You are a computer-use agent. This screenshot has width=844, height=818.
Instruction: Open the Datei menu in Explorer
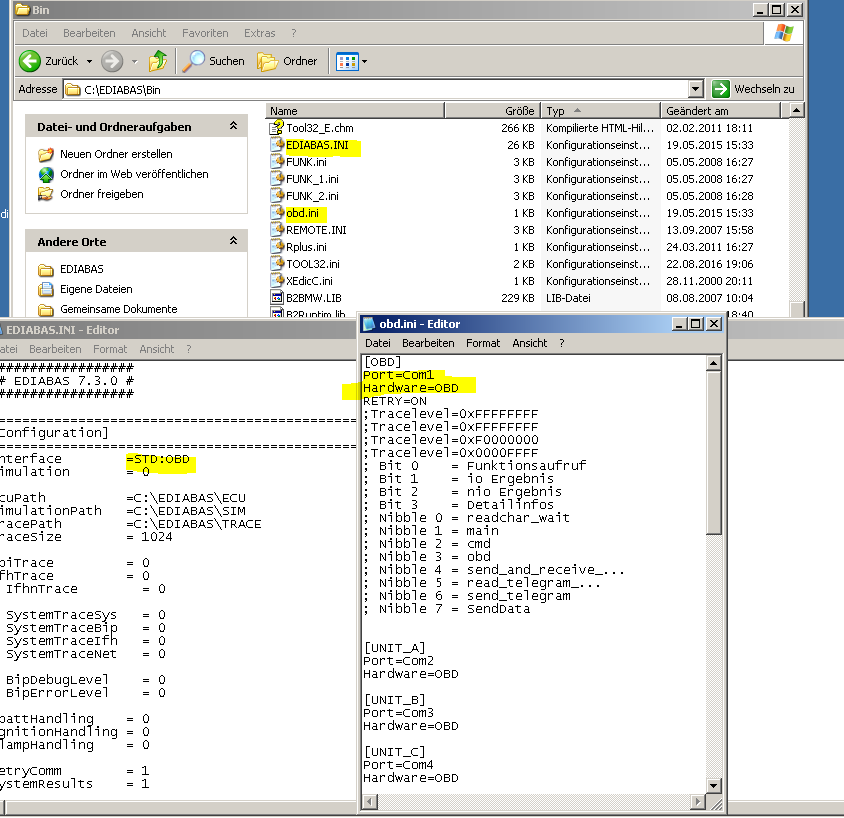click(35, 33)
